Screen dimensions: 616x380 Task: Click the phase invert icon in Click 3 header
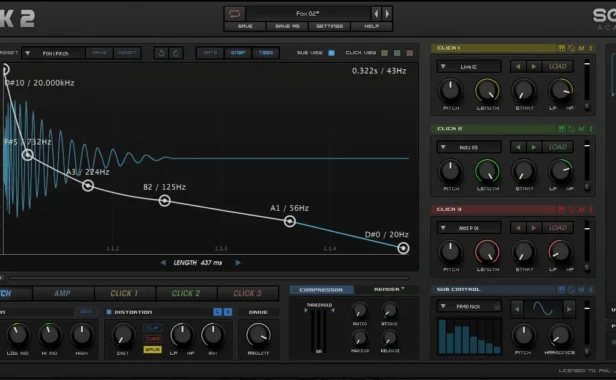tap(571, 209)
